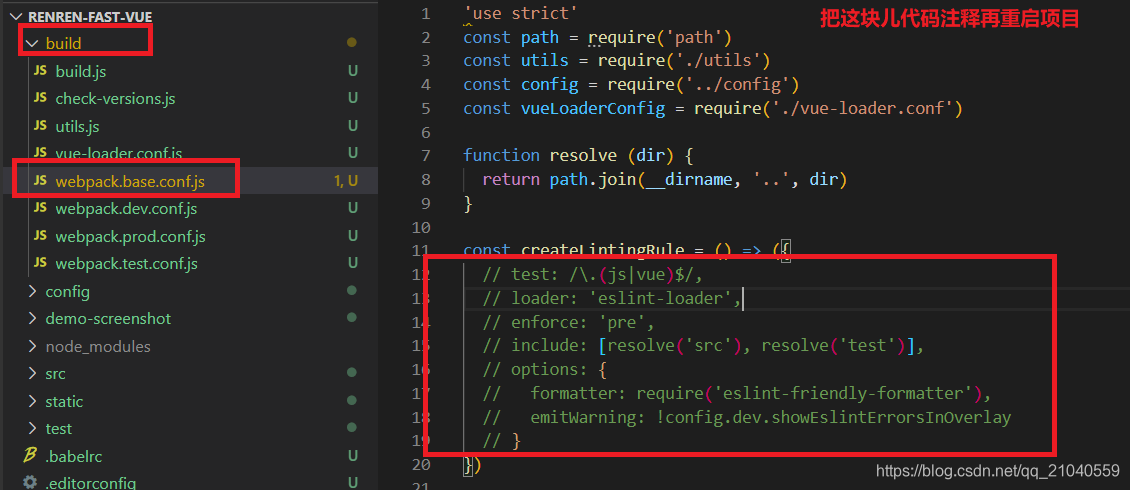
Task: Open utils.js in the explorer
Action: [x=77, y=126]
